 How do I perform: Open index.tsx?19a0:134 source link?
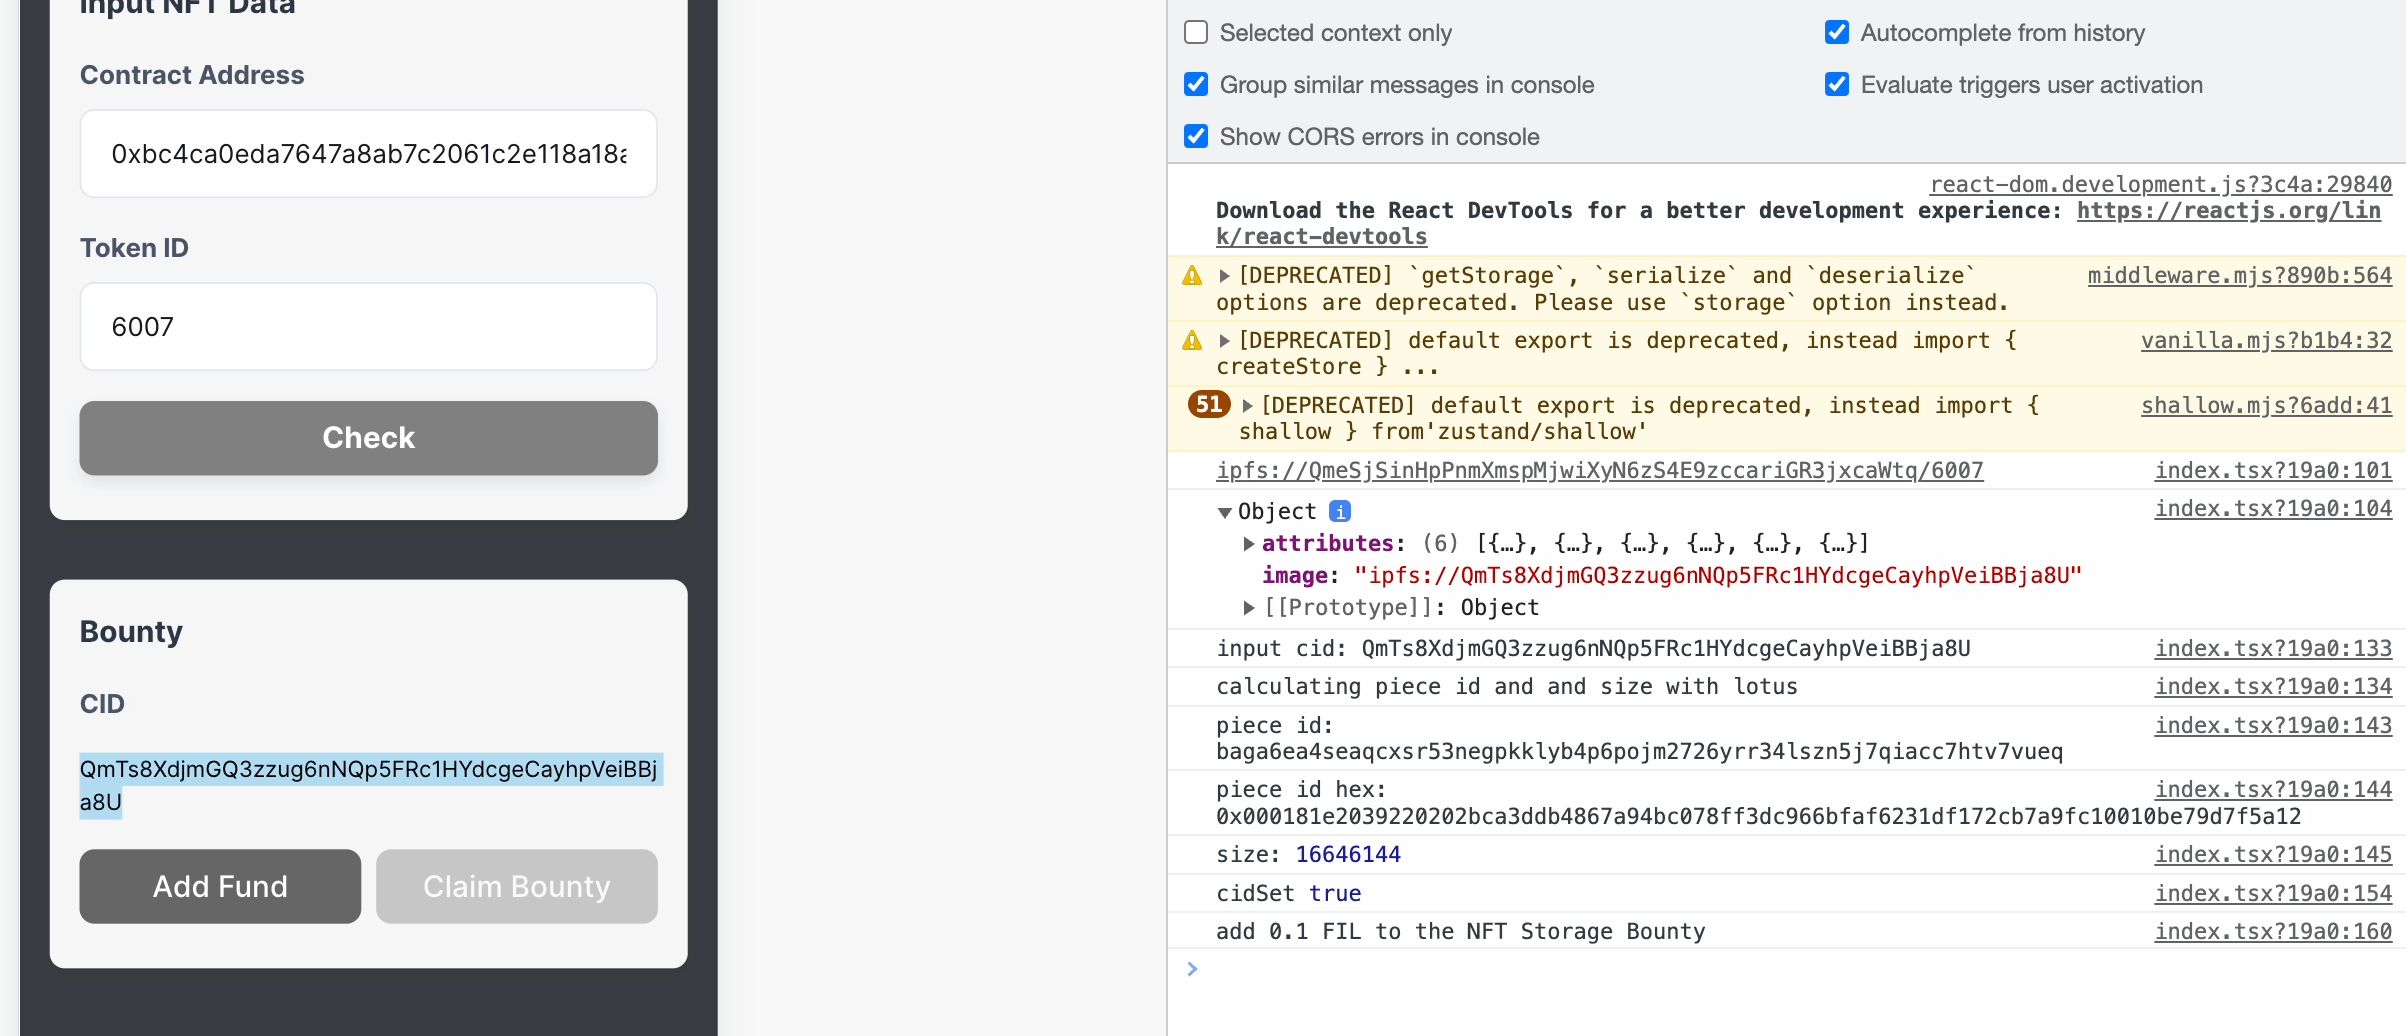[2273, 686]
